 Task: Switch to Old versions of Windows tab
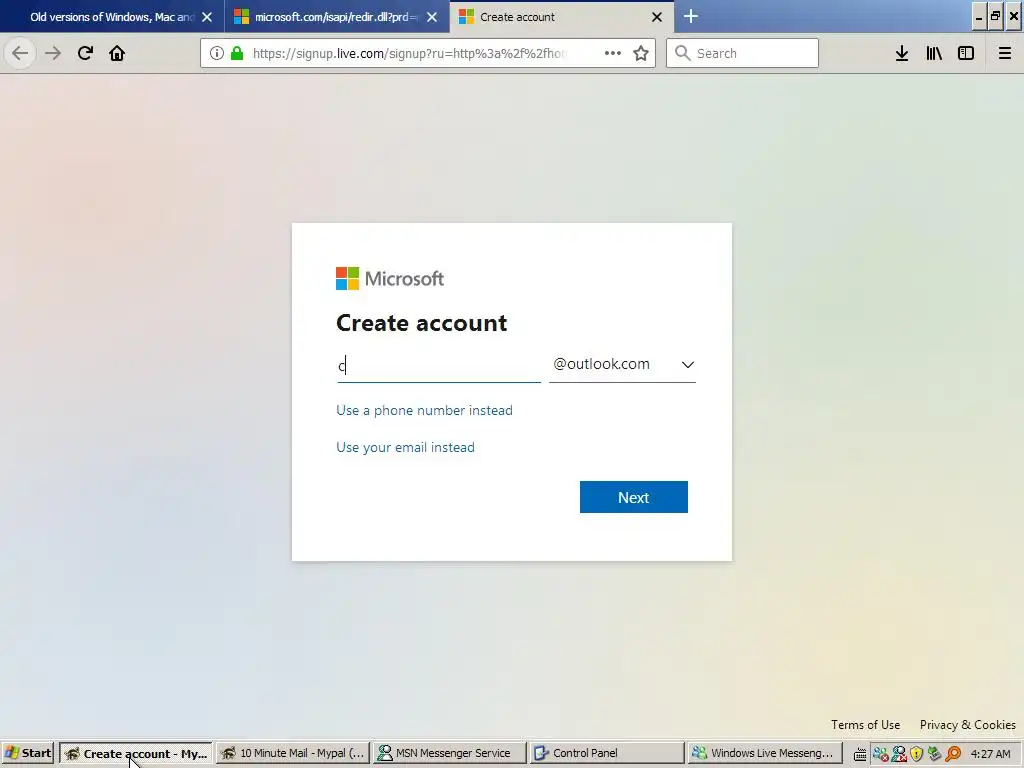(x=112, y=17)
